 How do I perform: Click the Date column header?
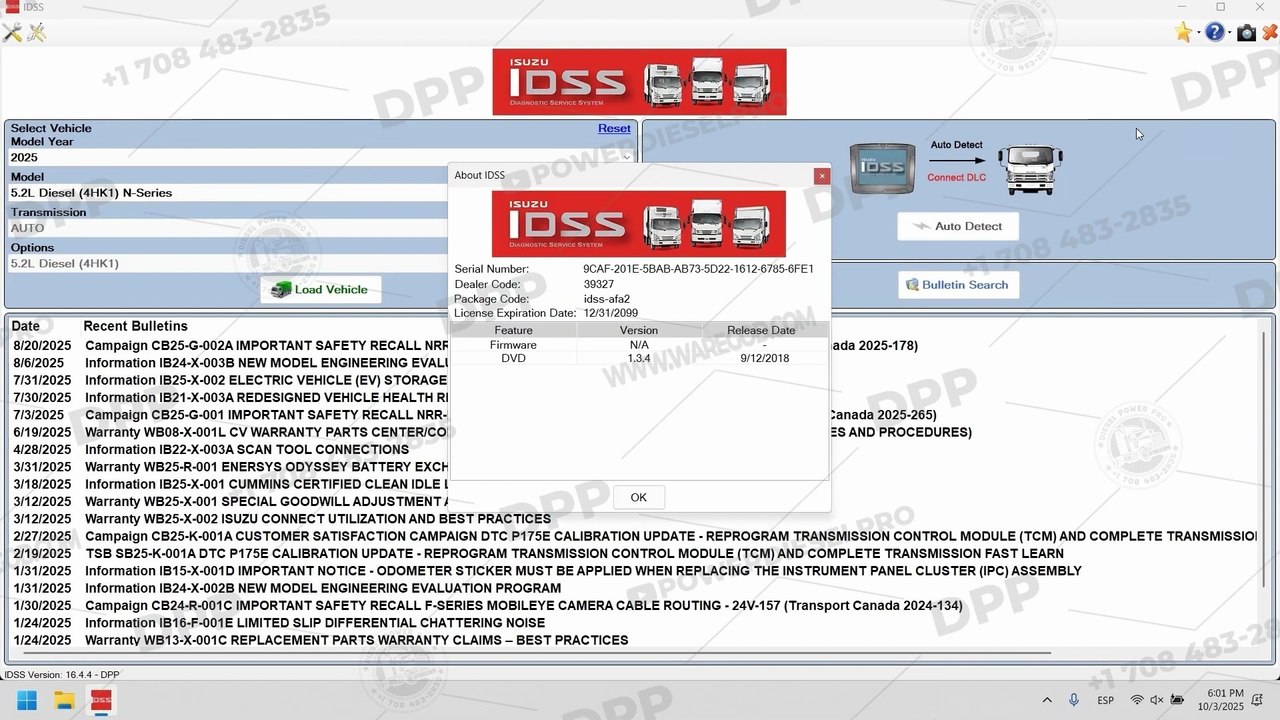26,326
